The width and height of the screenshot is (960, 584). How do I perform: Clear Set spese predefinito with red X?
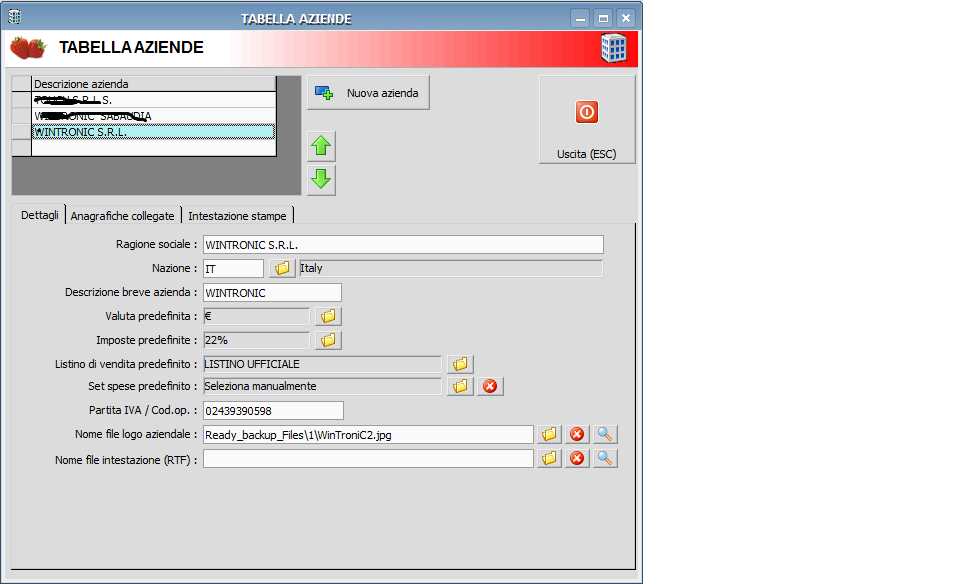click(x=490, y=386)
